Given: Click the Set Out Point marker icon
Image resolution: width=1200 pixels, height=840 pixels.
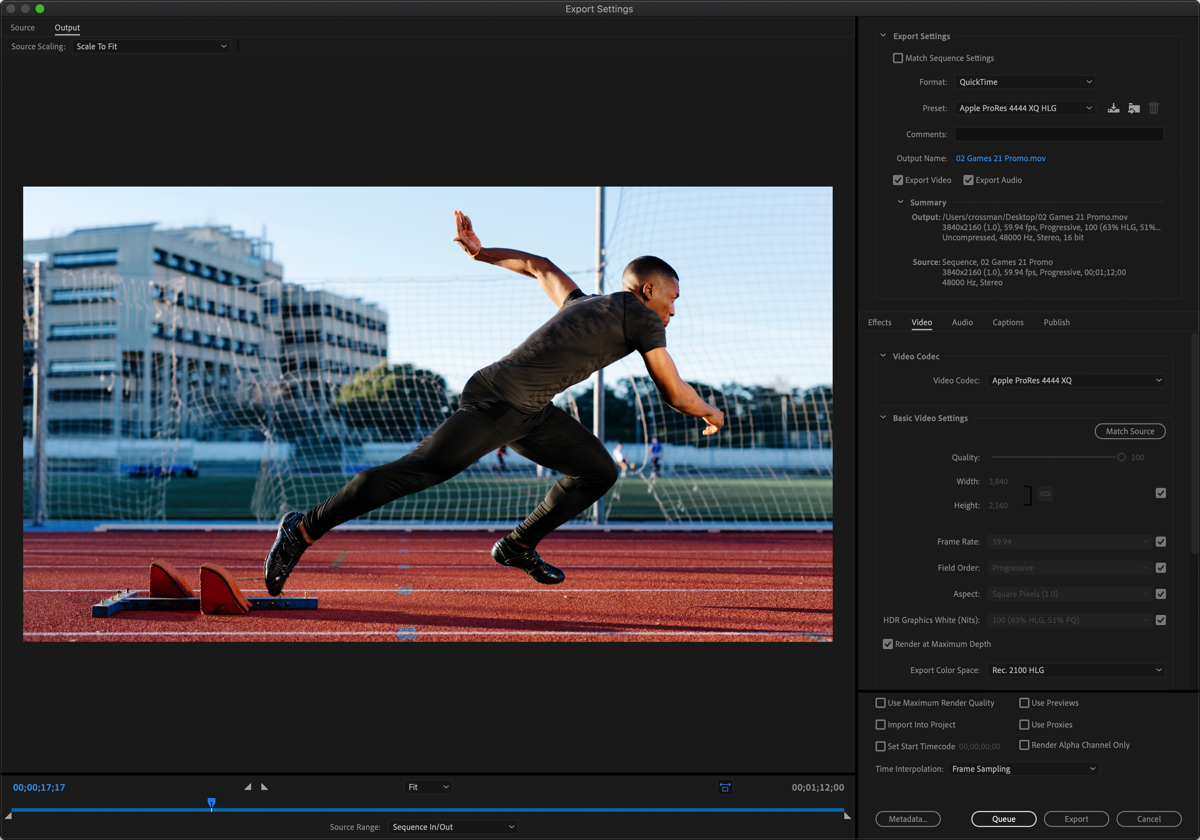Looking at the screenshot, I should coord(264,787).
